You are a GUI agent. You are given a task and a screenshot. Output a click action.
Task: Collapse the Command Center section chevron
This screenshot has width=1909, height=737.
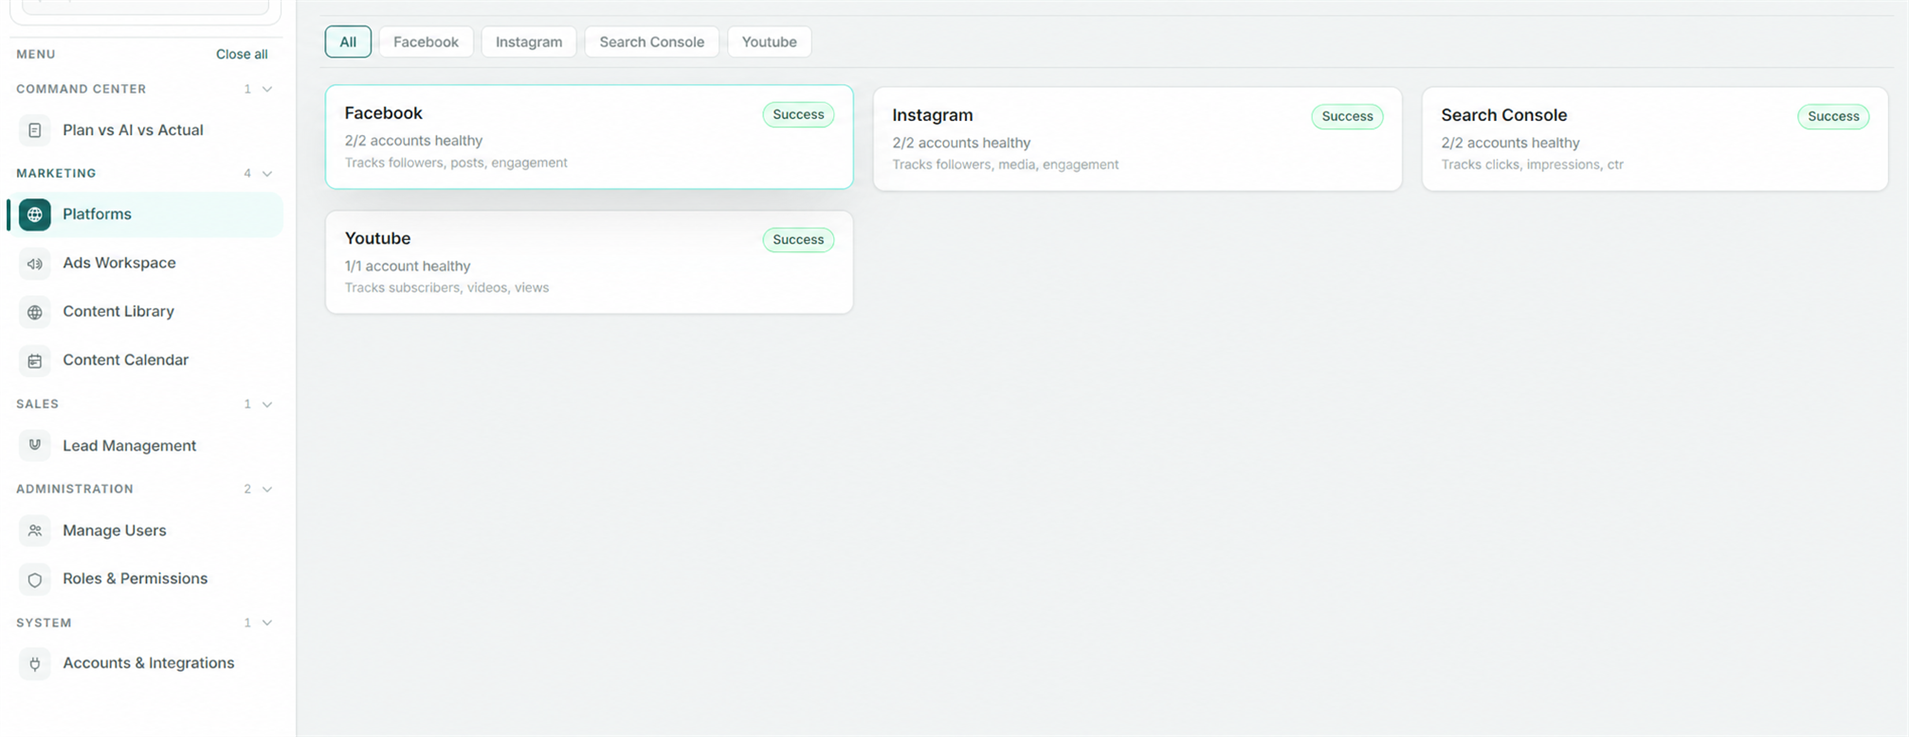(x=267, y=89)
